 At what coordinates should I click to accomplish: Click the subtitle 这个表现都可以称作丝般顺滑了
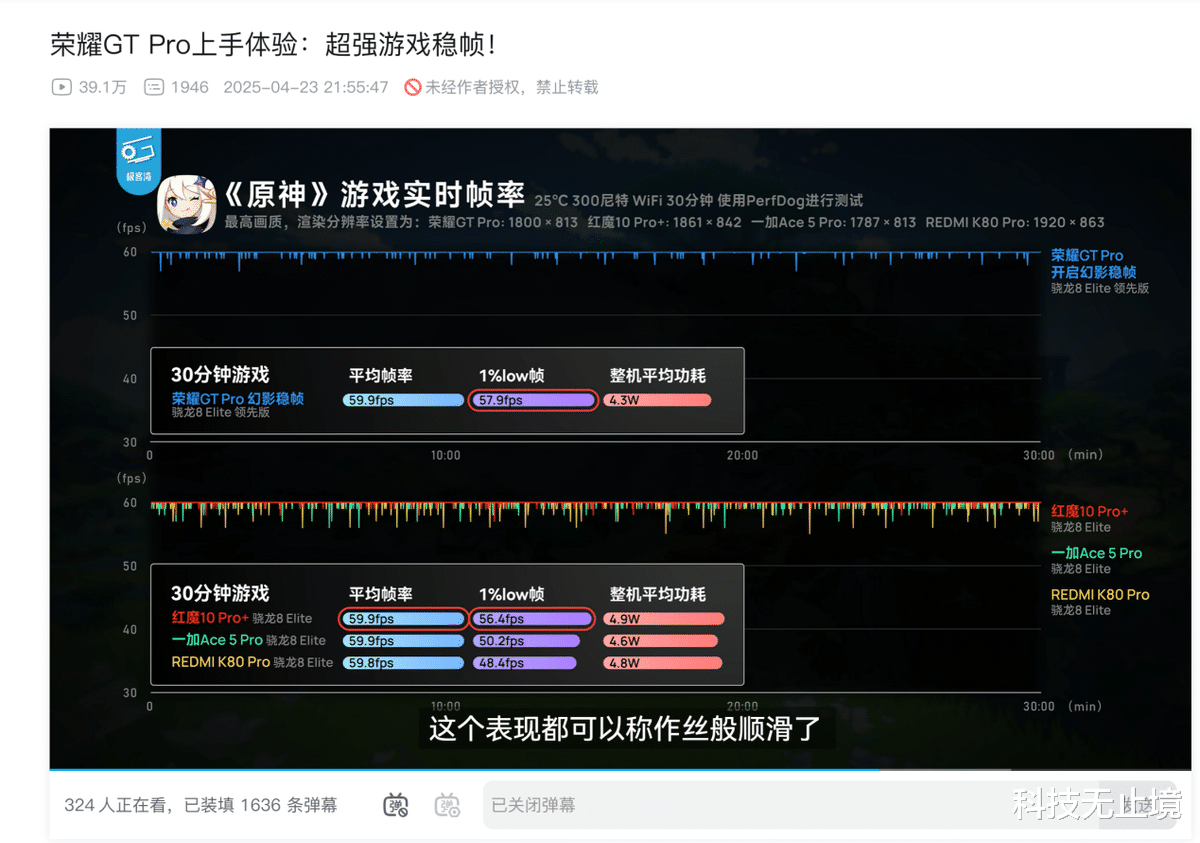(625, 728)
